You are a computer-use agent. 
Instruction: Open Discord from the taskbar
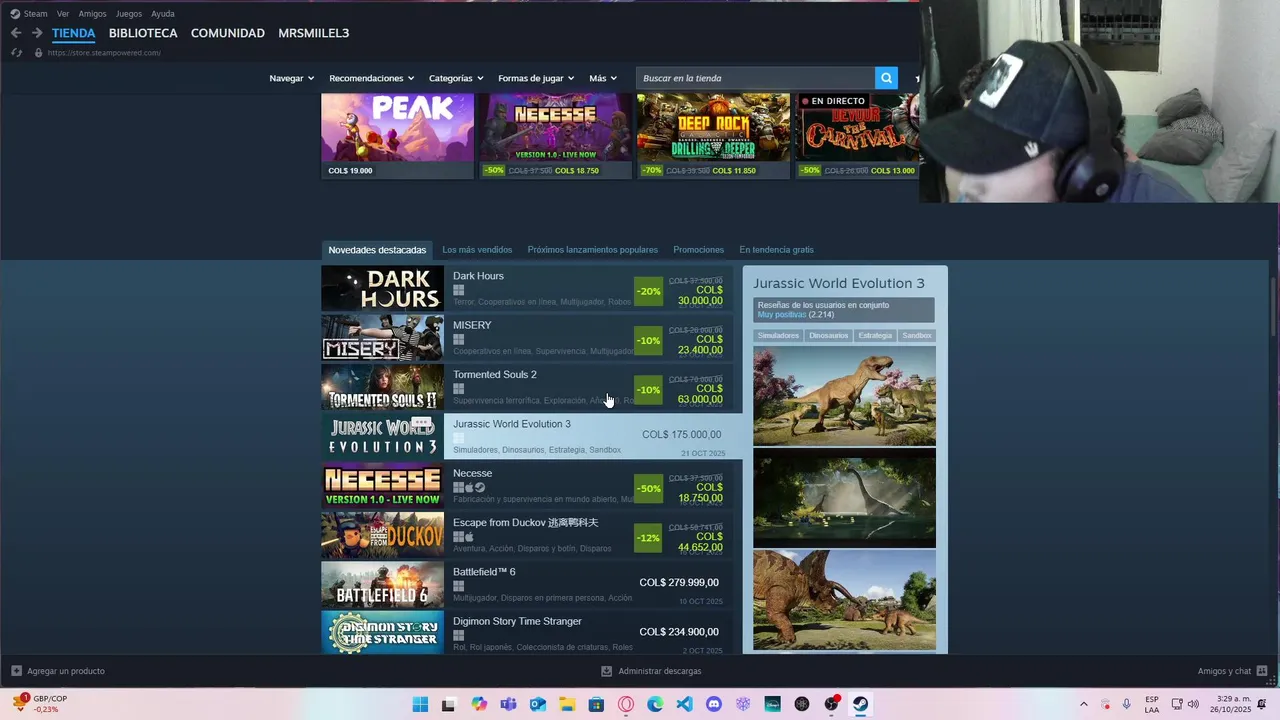(x=714, y=704)
